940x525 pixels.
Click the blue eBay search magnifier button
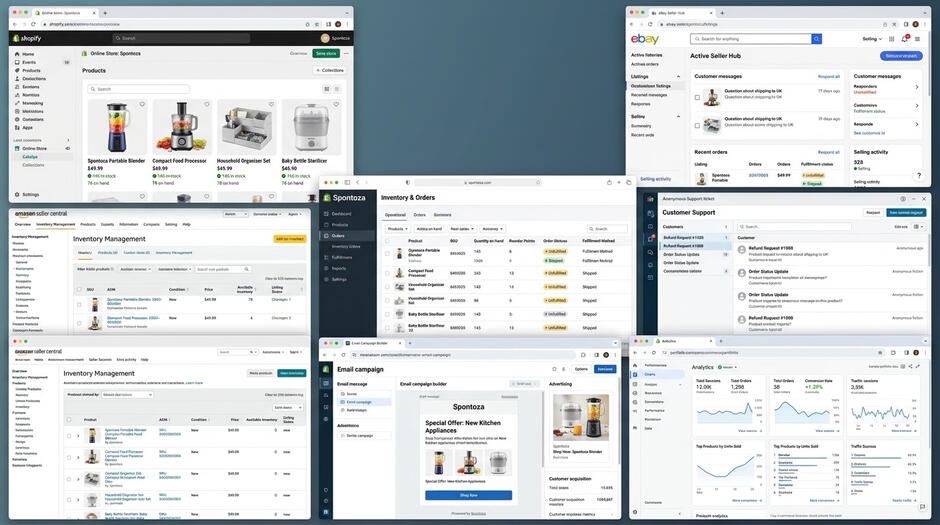tap(817, 39)
